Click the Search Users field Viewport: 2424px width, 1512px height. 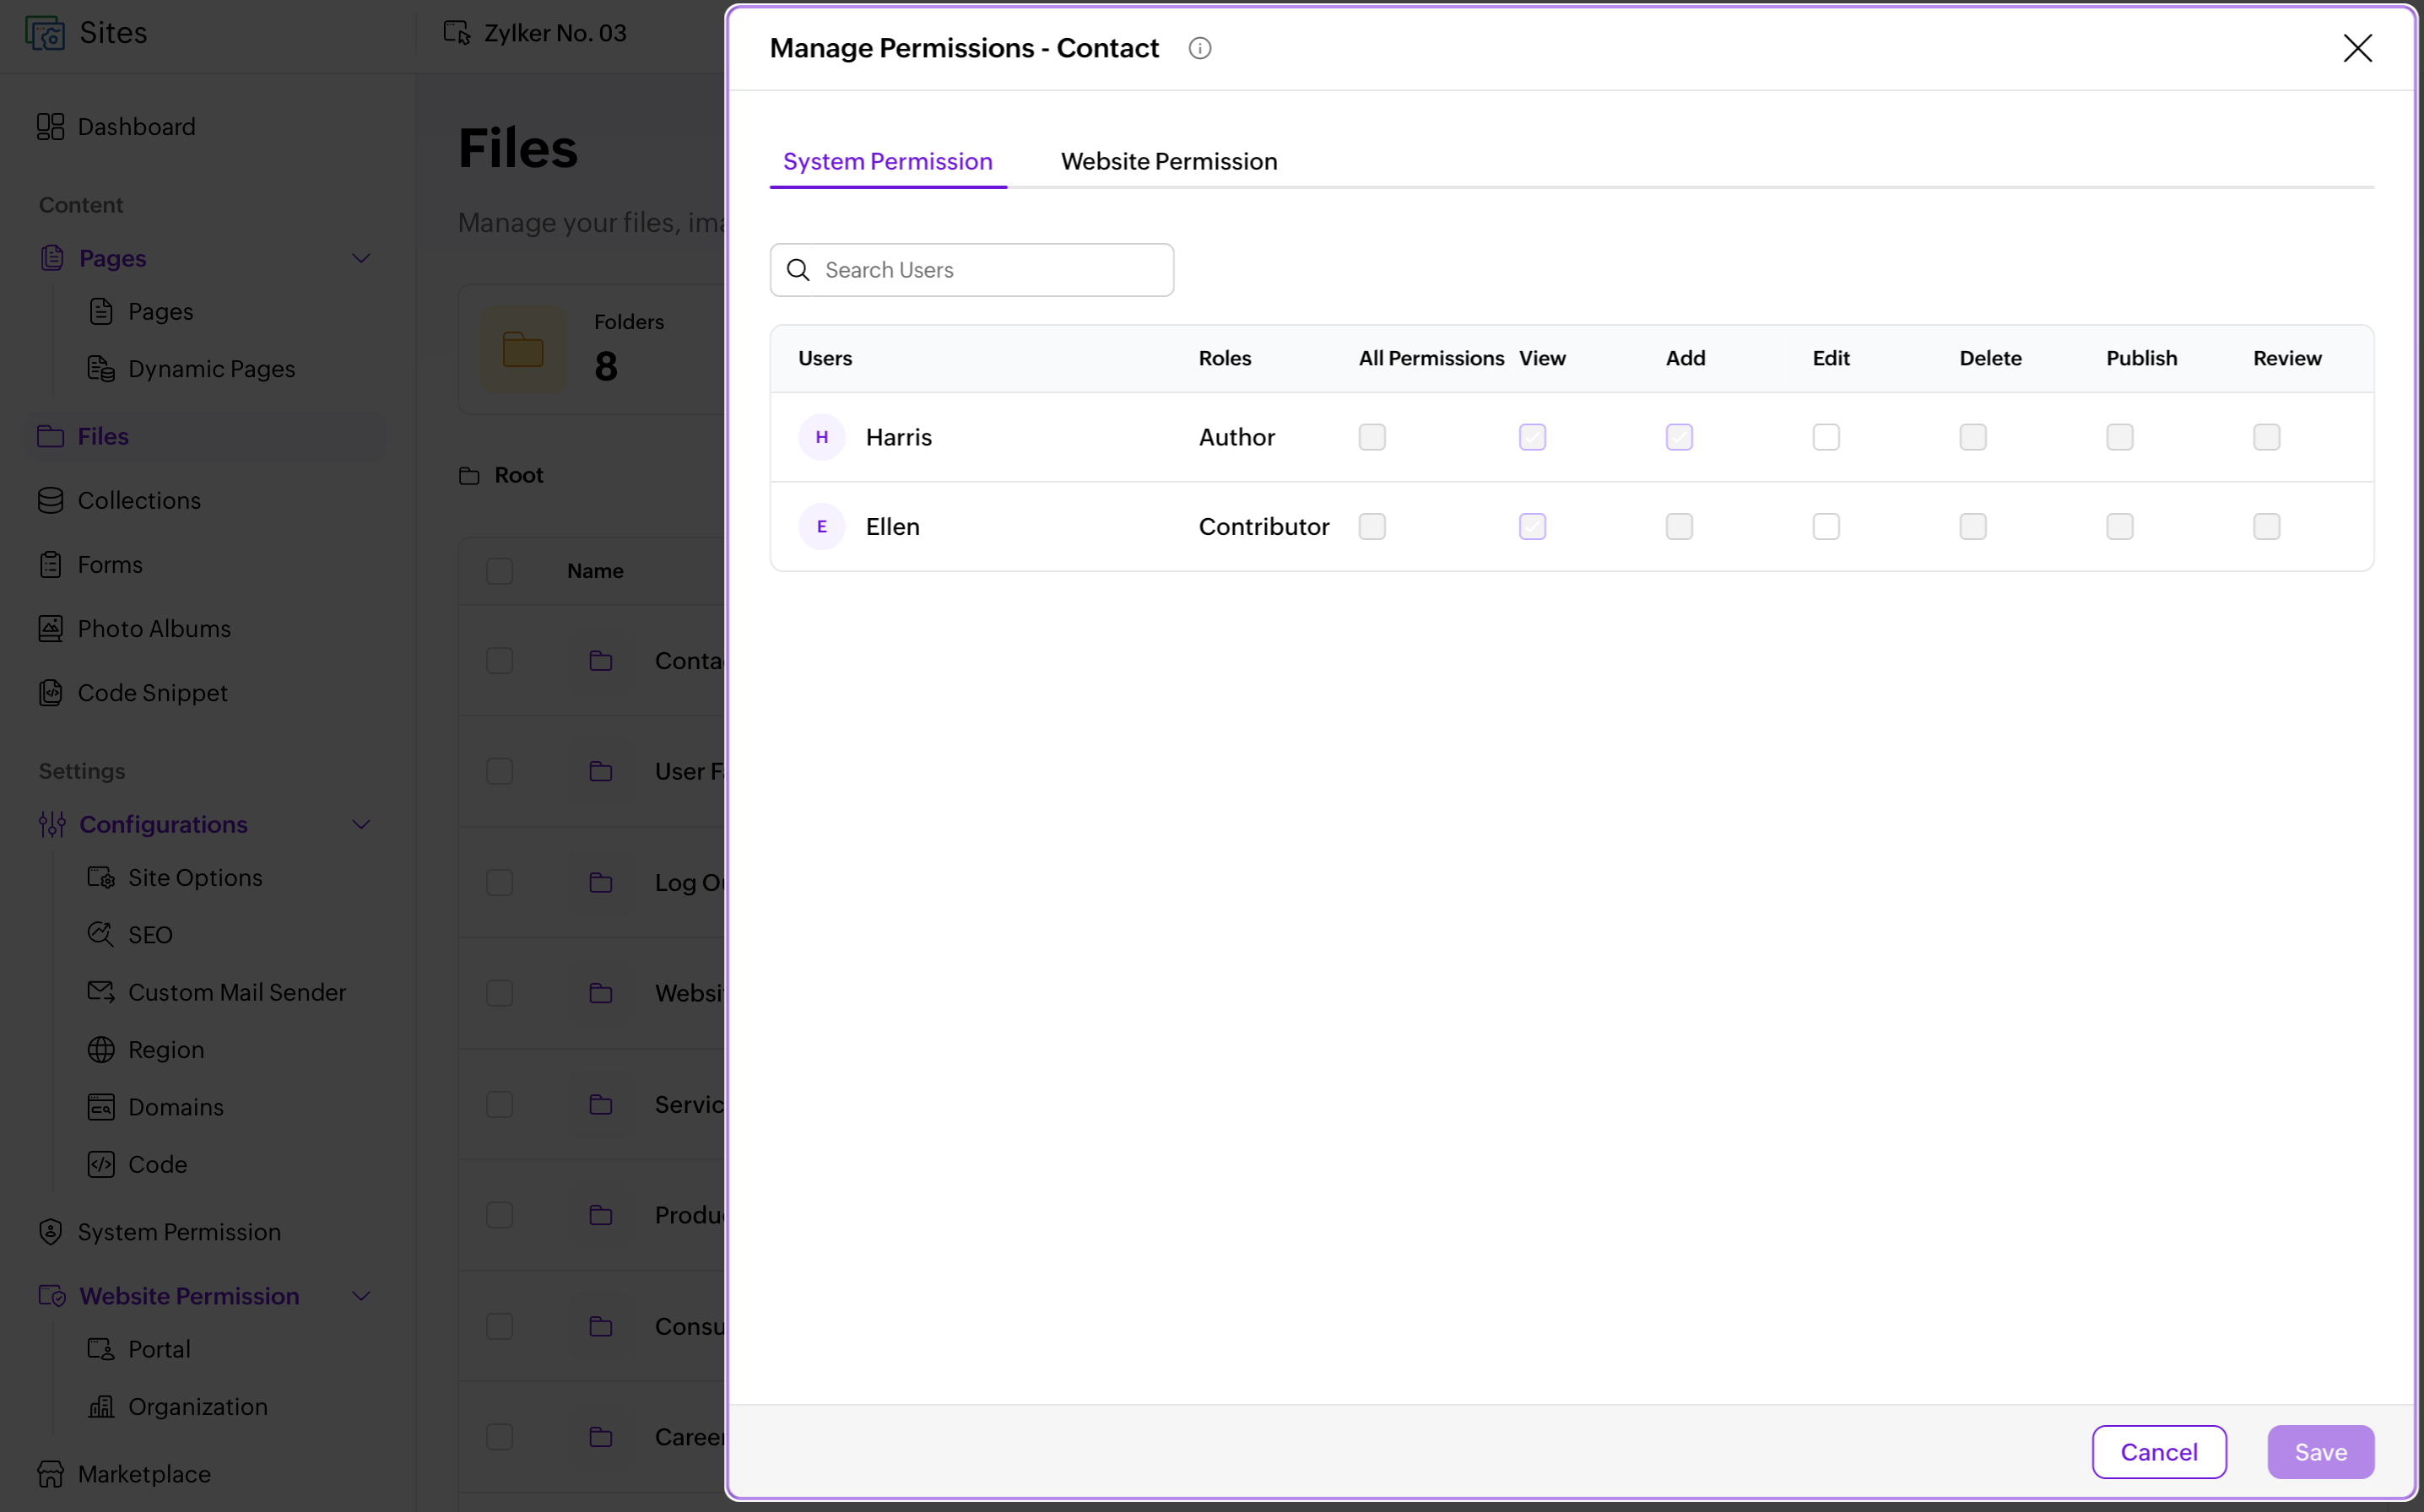click(x=971, y=270)
